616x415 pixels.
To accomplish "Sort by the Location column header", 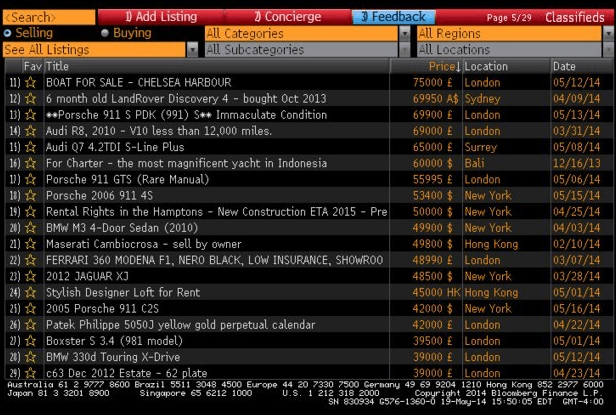I will pos(507,66).
